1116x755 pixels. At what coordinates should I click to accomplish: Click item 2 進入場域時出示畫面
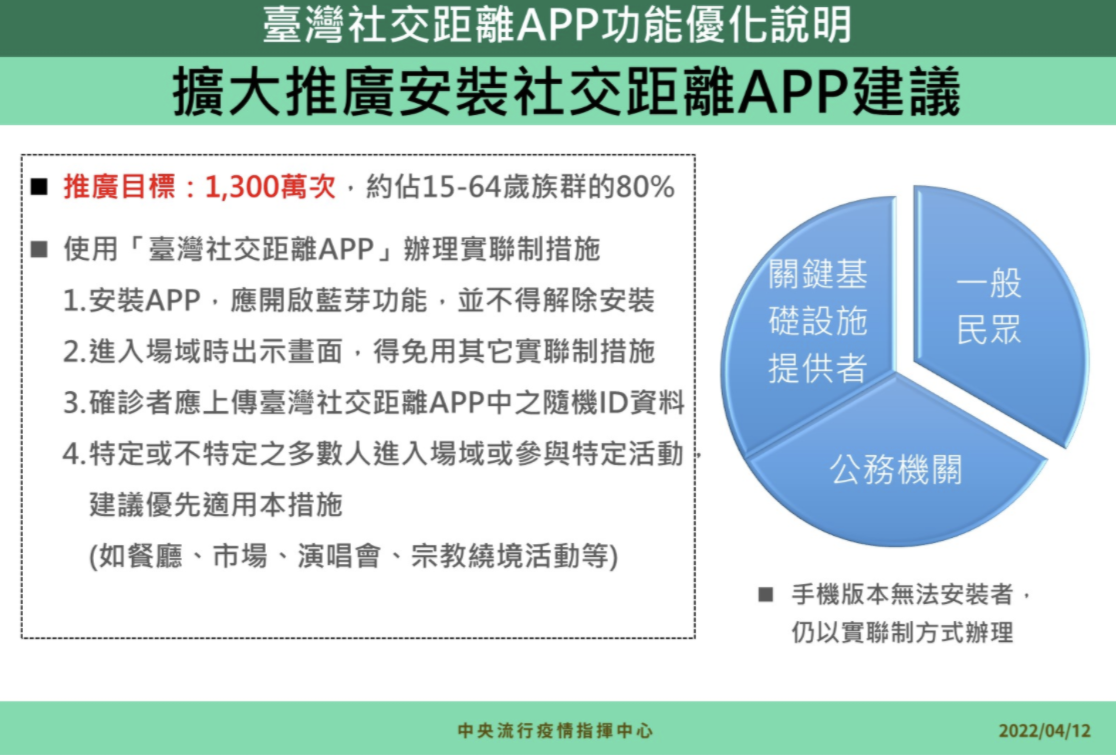coord(359,352)
